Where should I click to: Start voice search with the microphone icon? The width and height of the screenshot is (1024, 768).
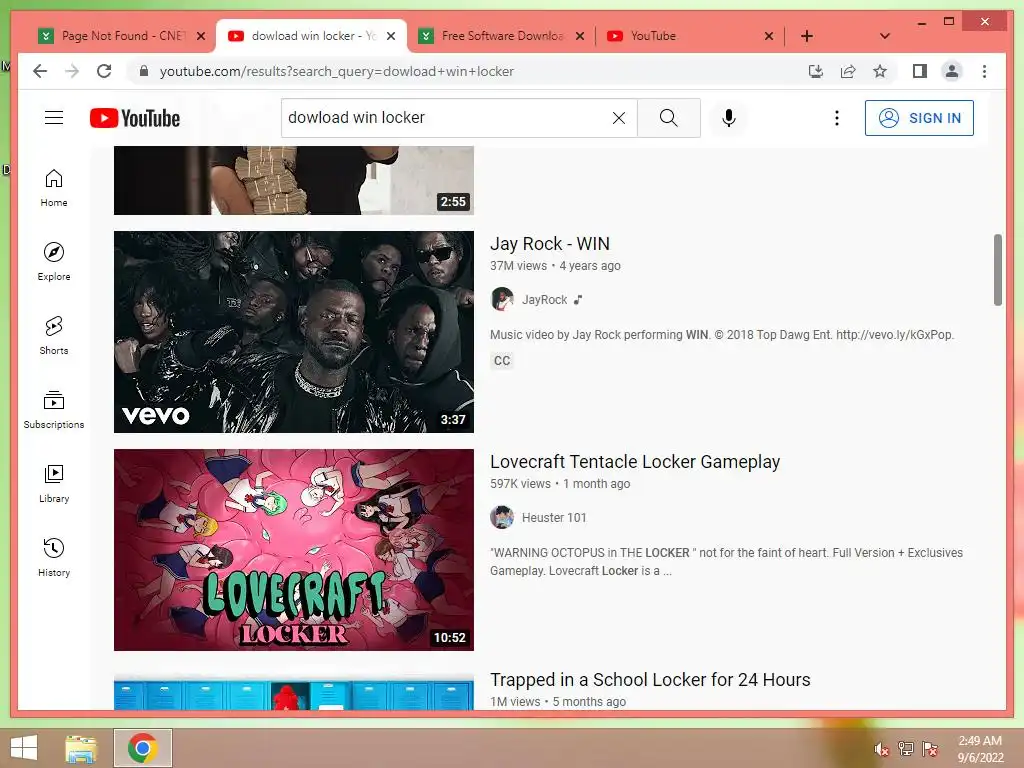point(729,118)
